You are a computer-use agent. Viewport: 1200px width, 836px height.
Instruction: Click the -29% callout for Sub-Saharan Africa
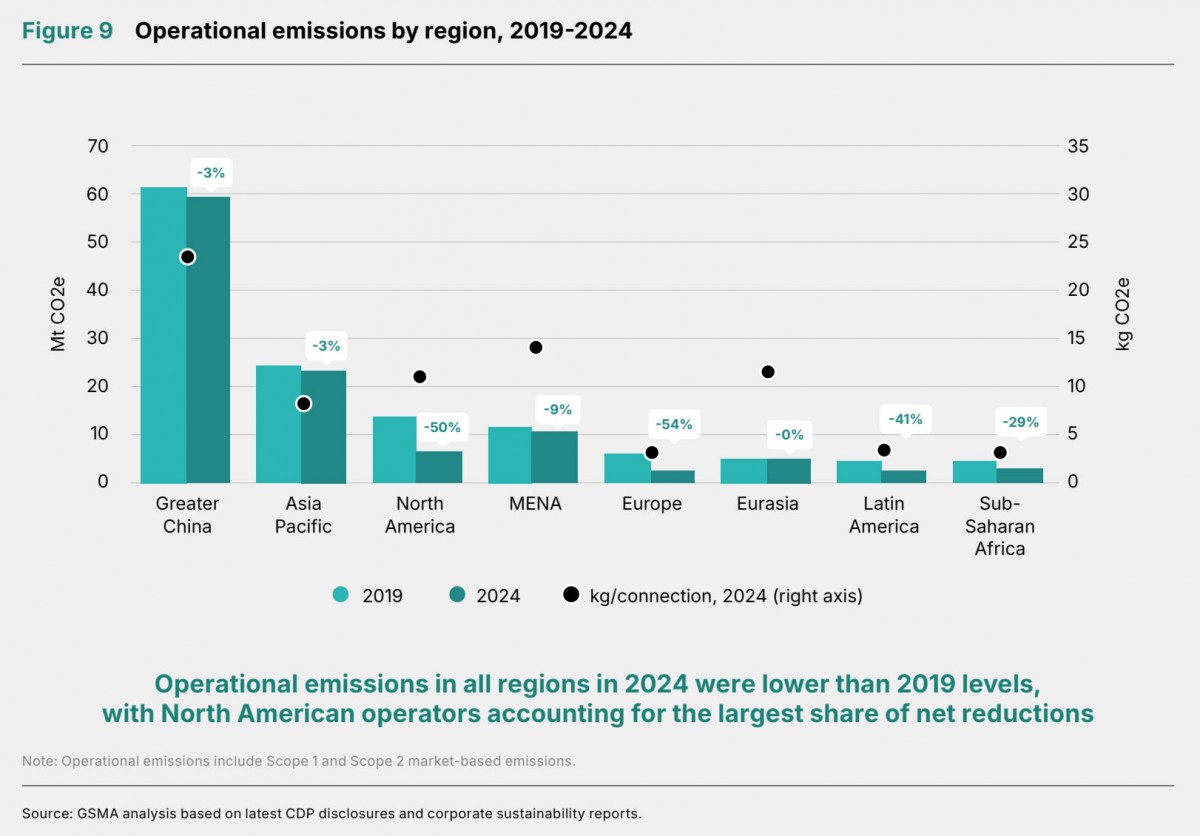pyautogui.click(x=1021, y=422)
